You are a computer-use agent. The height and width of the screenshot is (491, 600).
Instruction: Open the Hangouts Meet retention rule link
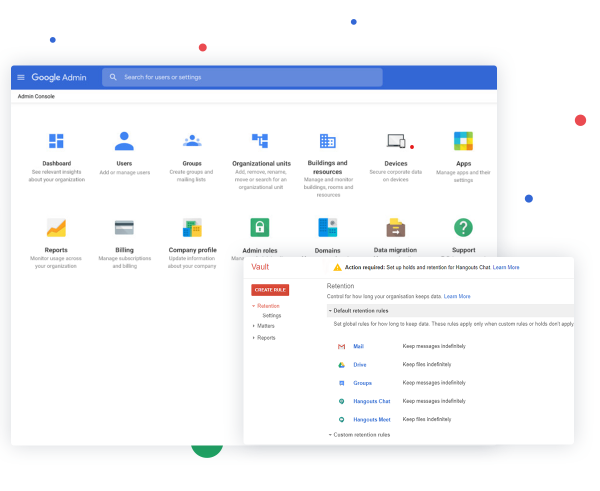372,419
